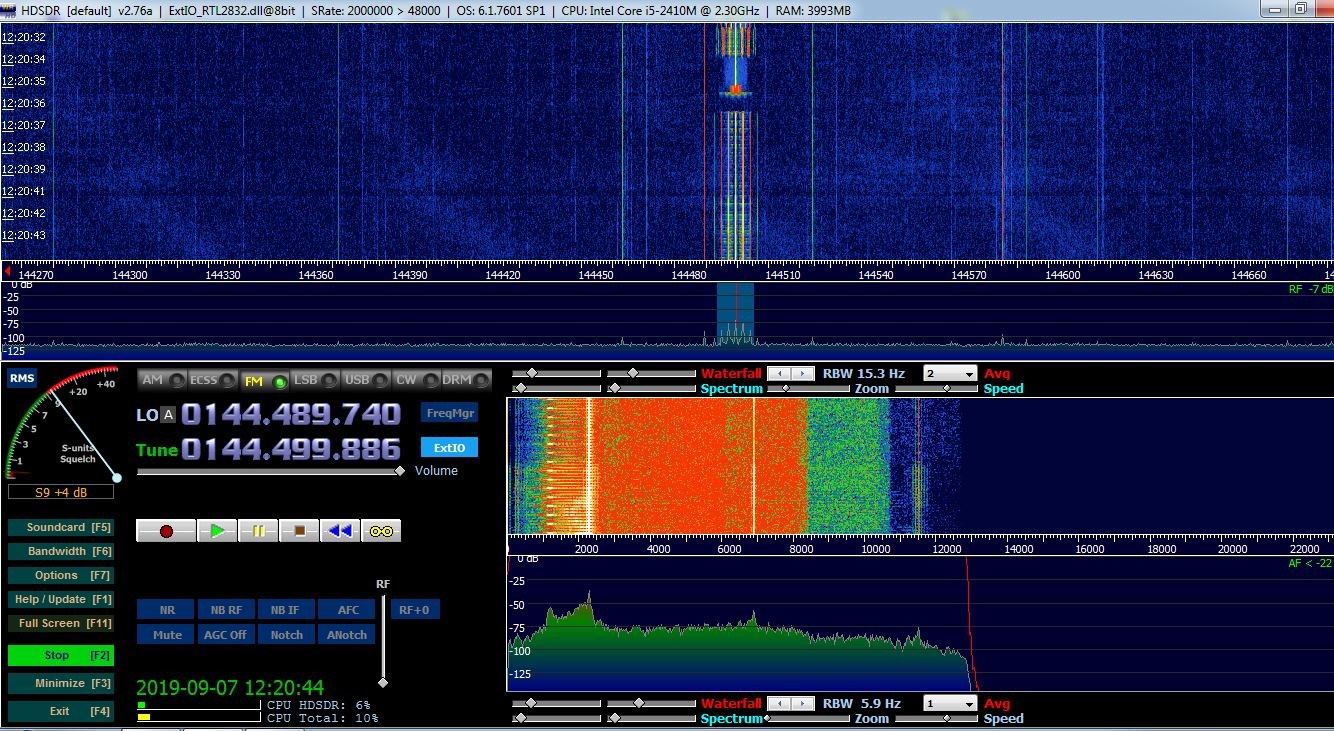Open the Bandwidth [F6] menu
The height and width of the screenshot is (731, 1334).
[x=60, y=551]
